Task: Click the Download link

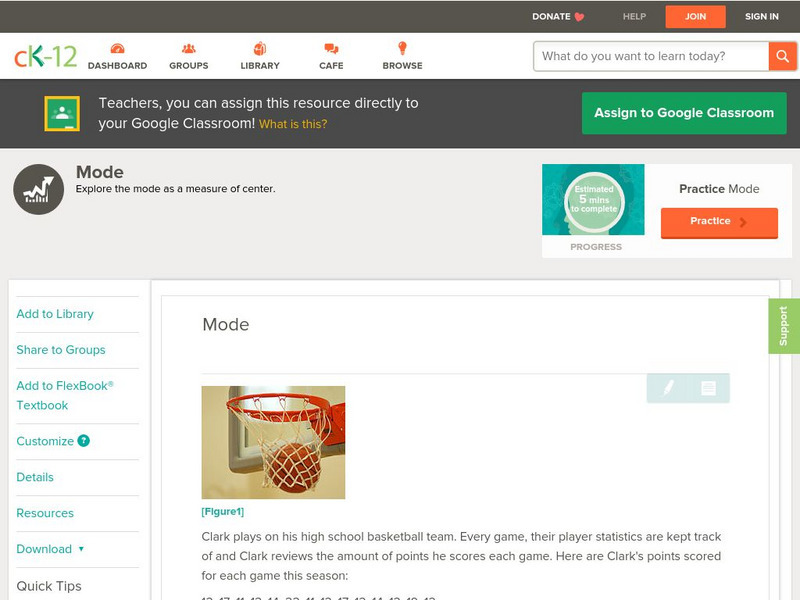Action: point(44,549)
